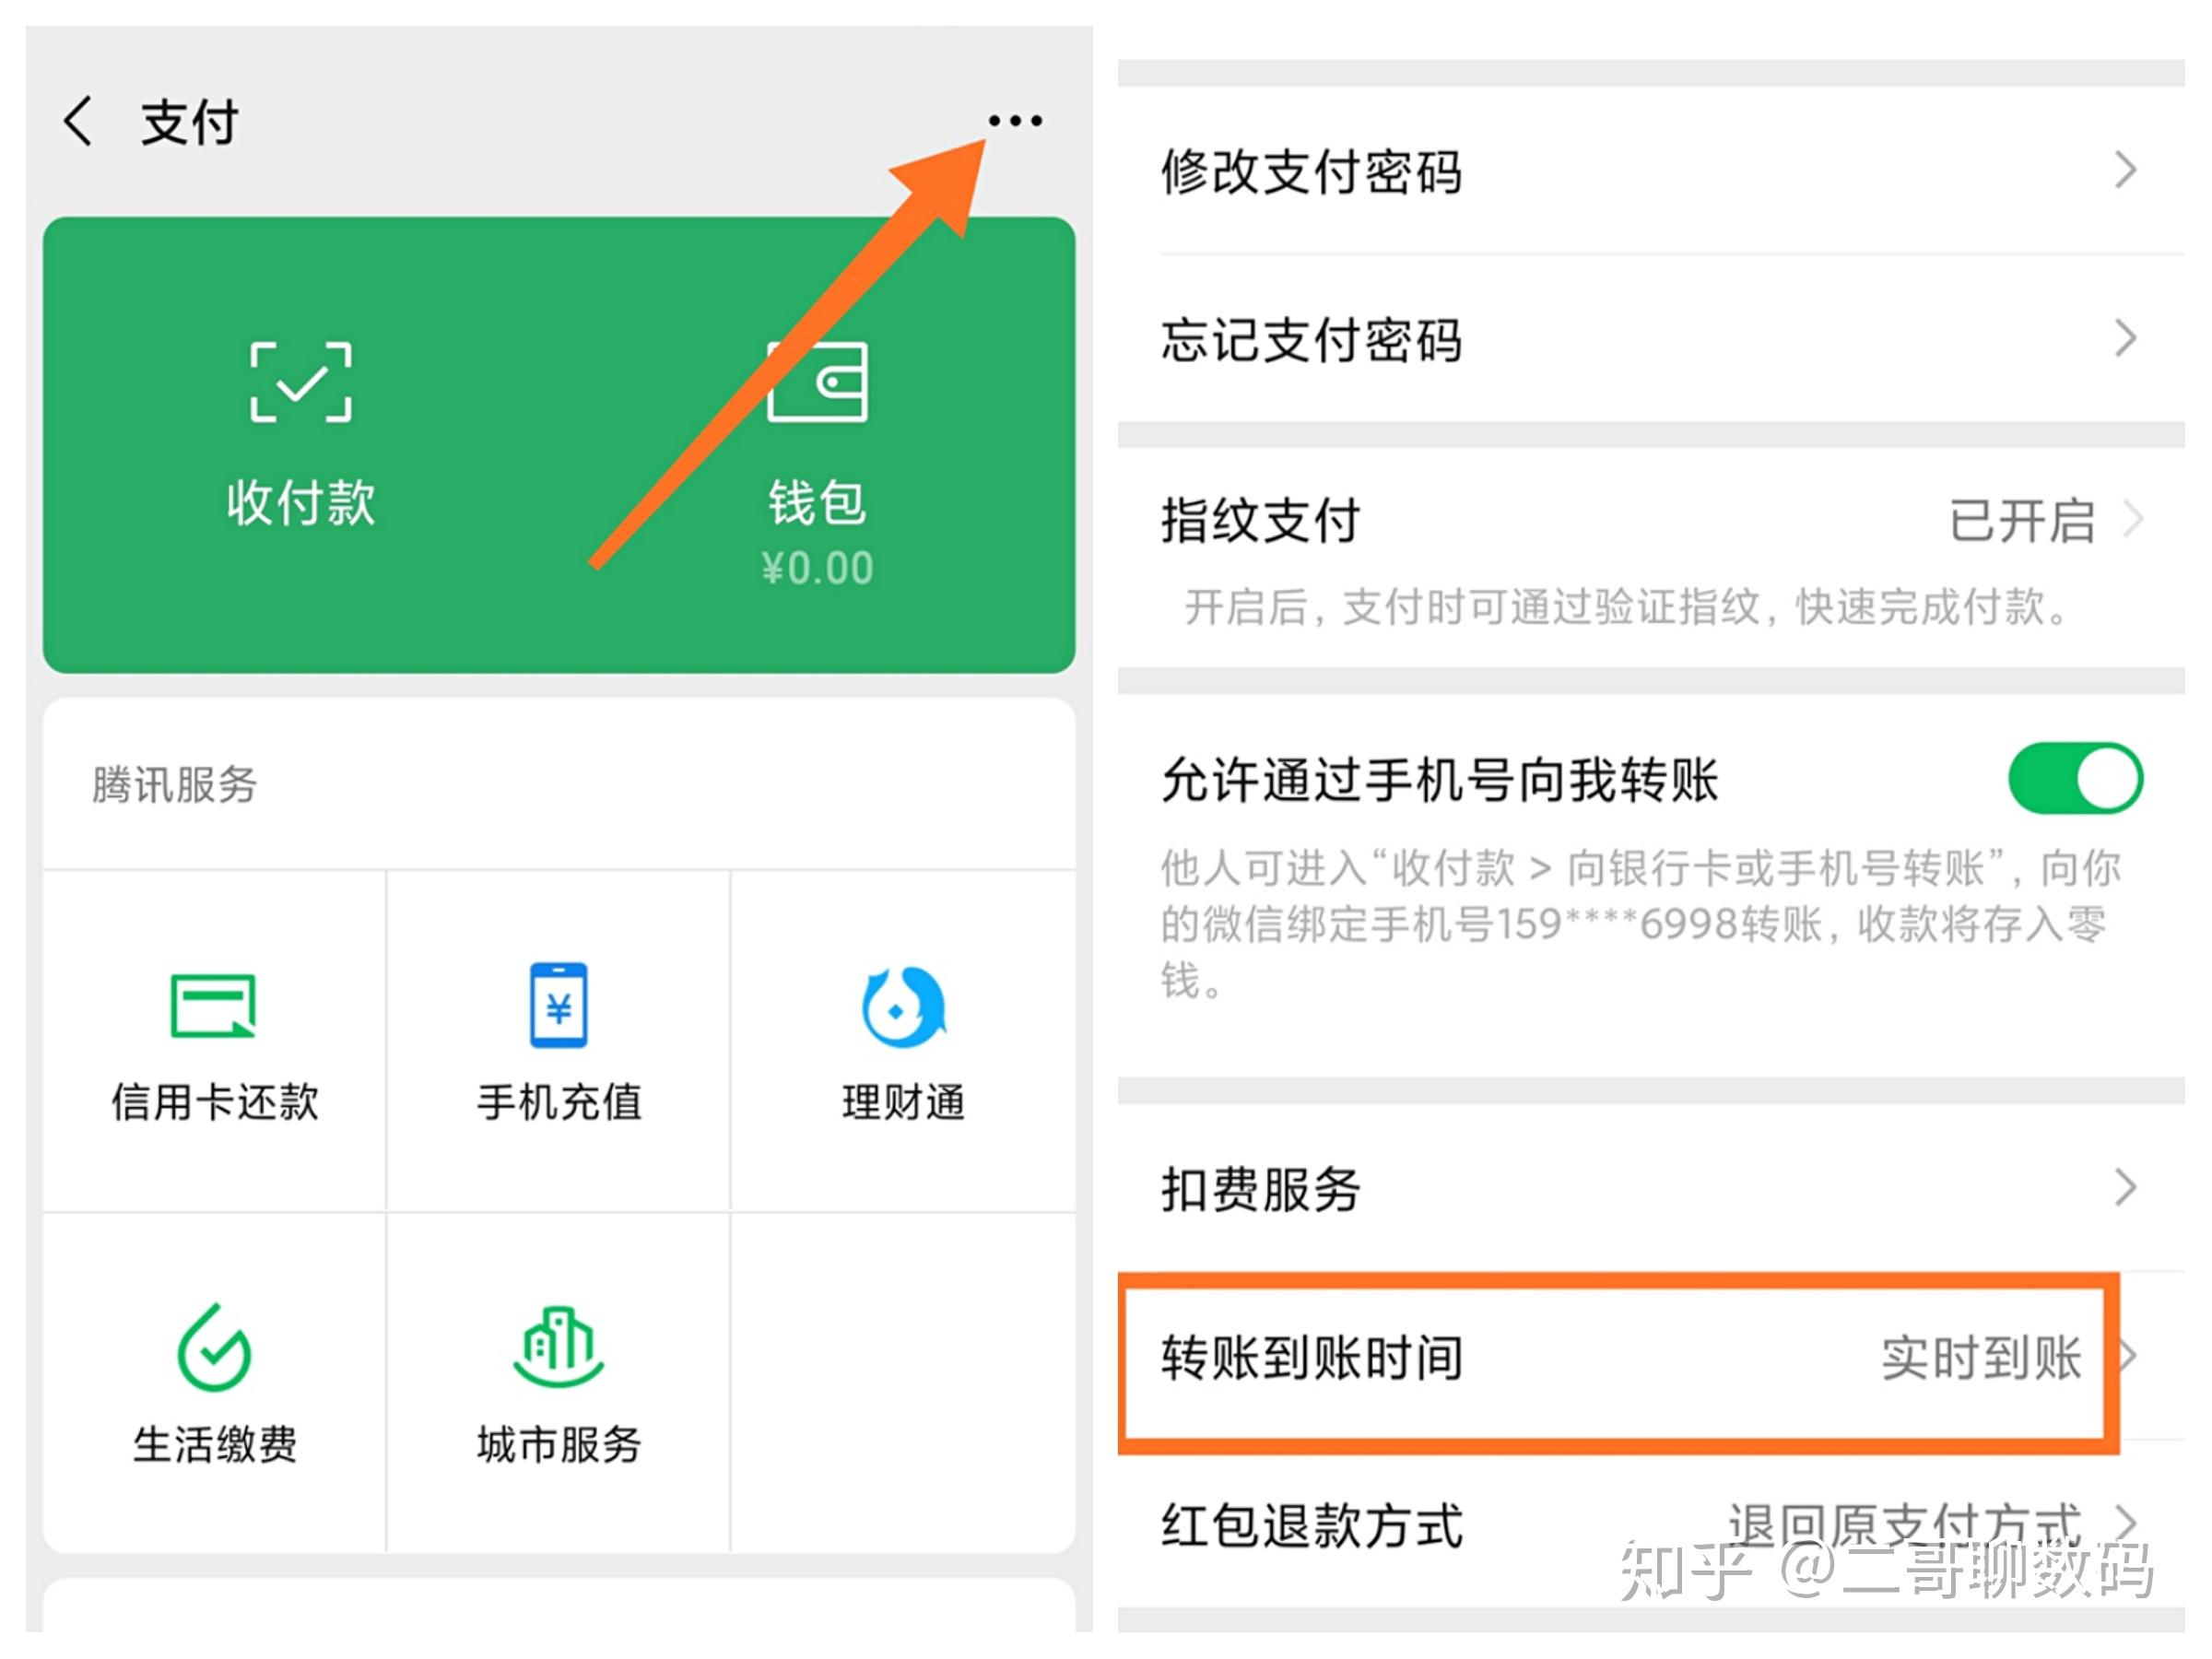This screenshot has width=2212, height=1659.
Task: Open the 钱包 wallet icon
Action: (817, 382)
